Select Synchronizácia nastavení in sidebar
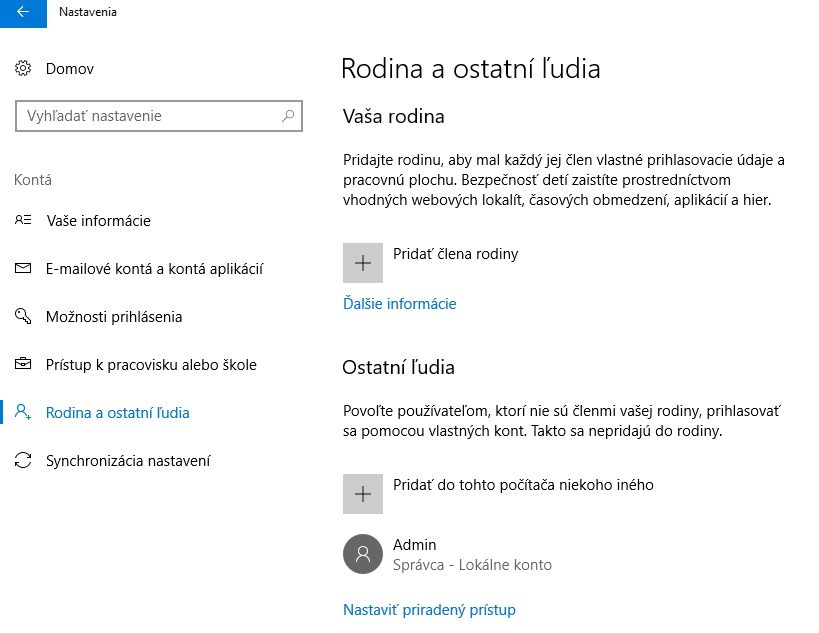Image resolution: width=819 pixels, height=633 pixels. pyautogui.click(x=128, y=461)
